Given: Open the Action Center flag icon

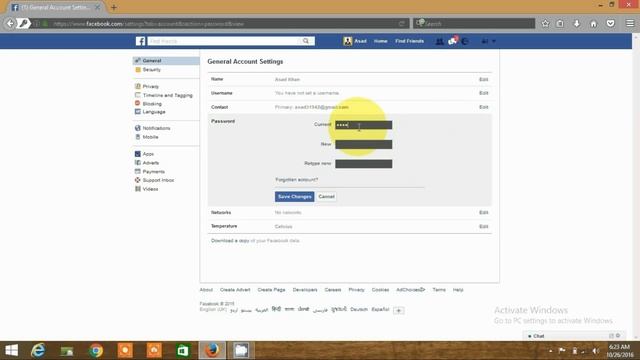Looking at the screenshot, I should point(562,351).
